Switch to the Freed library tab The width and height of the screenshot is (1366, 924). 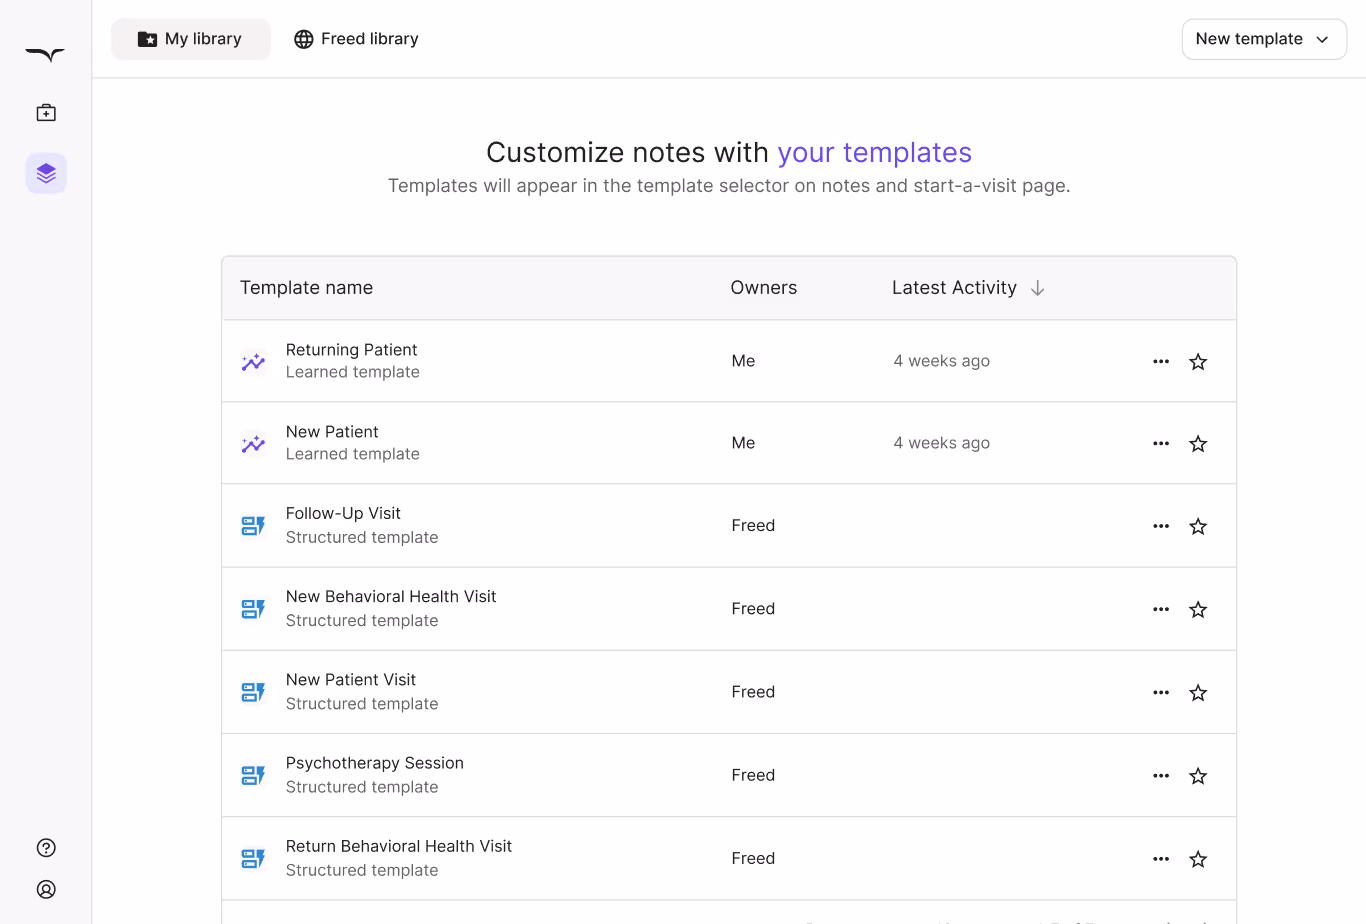click(356, 39)
